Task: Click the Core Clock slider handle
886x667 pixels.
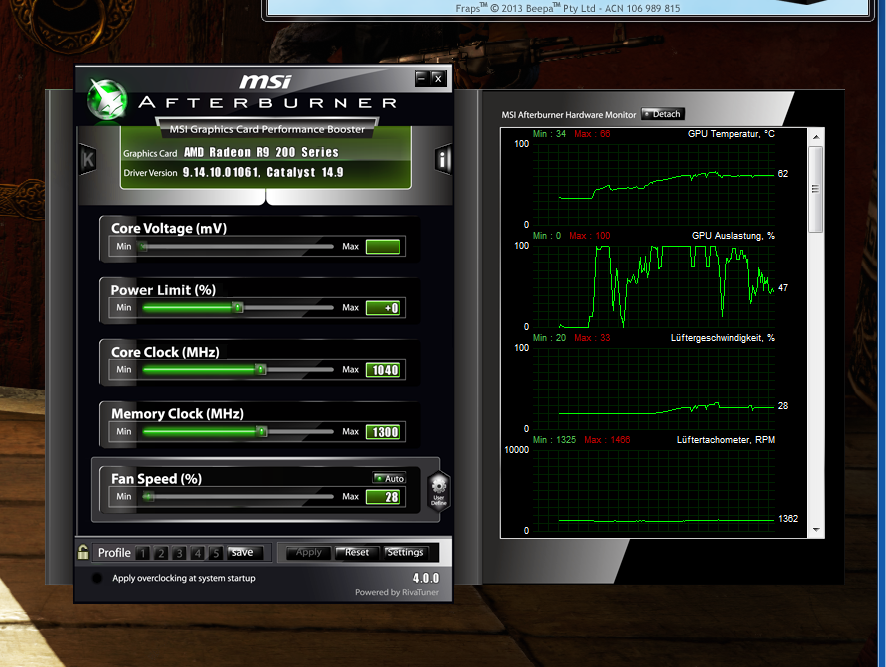Action: coord(260,370)
